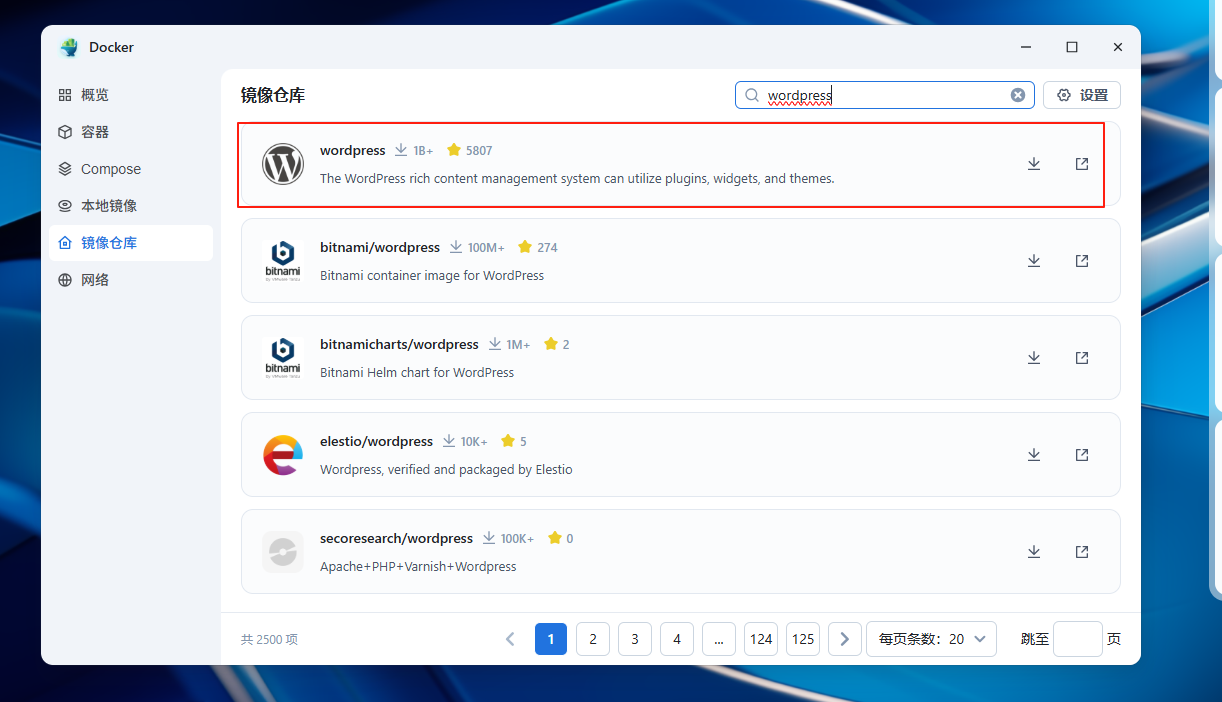
Task: Open the 每页条数 page size dropdown
Action: [931, 639]
